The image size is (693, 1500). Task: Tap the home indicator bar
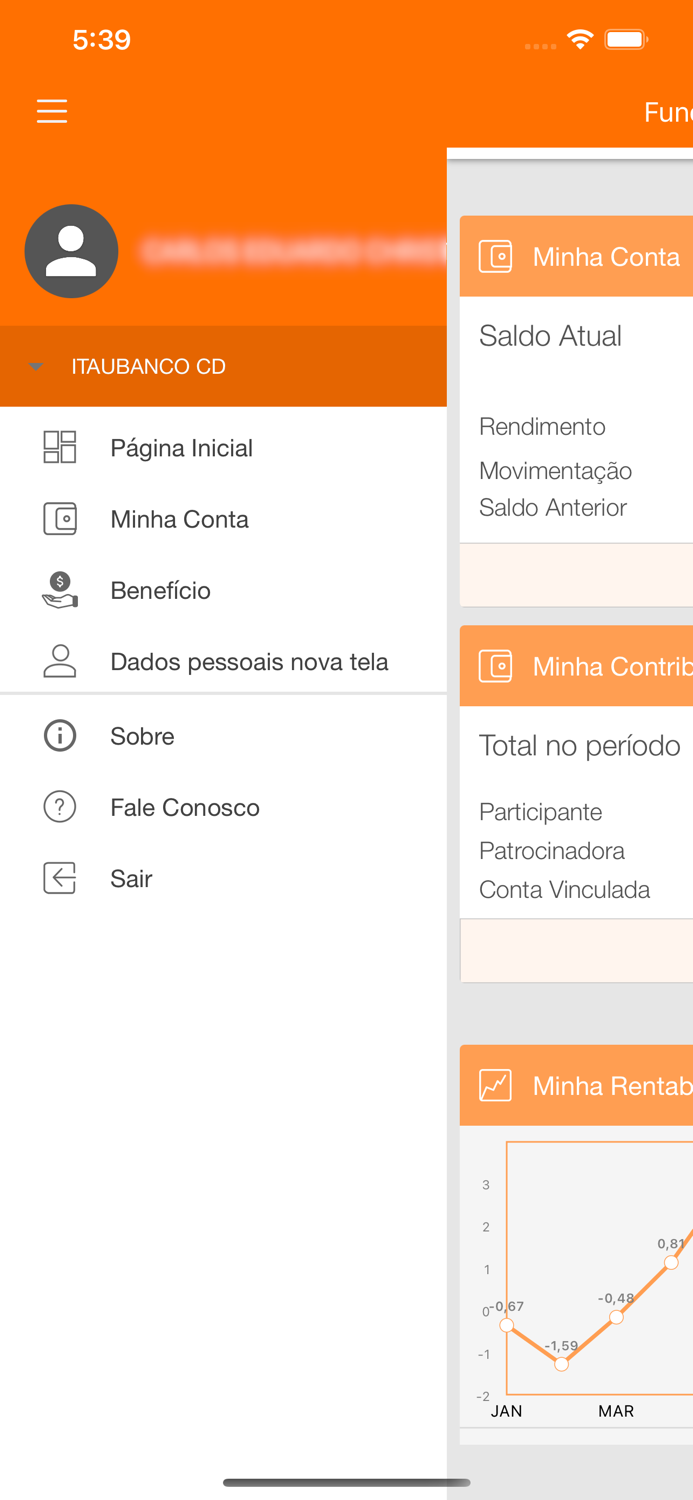(x=346, y=1482)
